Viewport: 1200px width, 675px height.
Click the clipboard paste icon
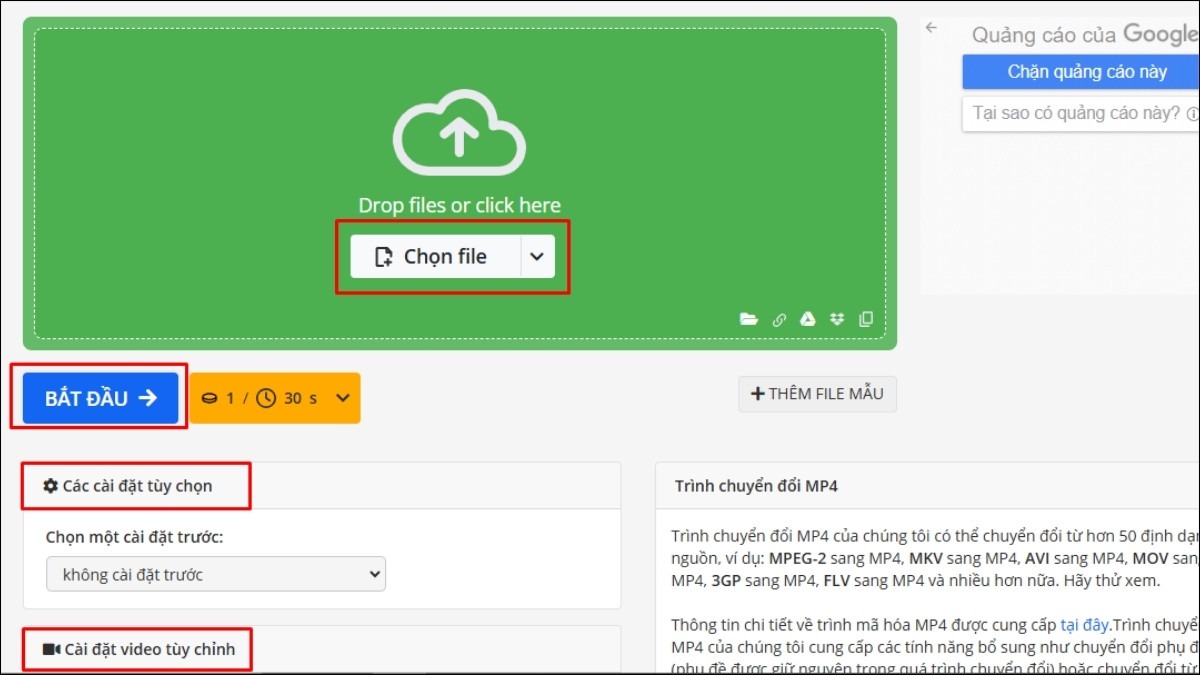coord(866,320)
